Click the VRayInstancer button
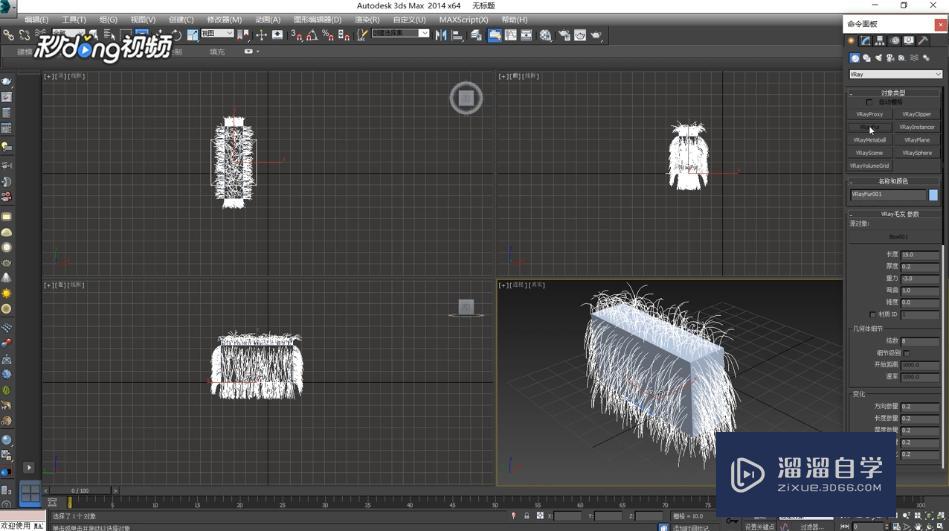 point(917,127)
